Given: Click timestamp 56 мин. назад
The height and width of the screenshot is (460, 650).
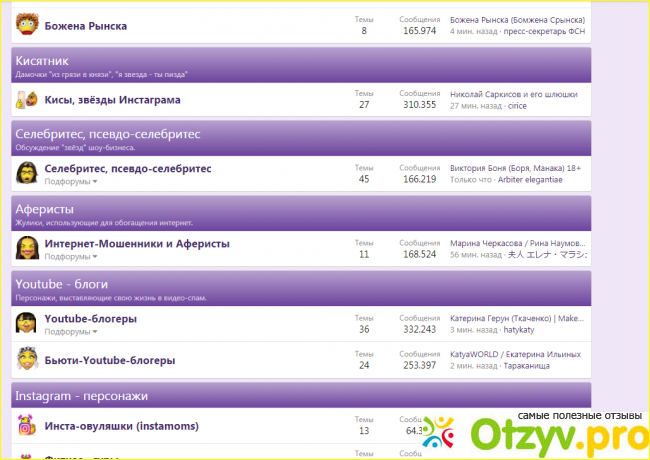Looking at the screenshot, I should point(476,255).
